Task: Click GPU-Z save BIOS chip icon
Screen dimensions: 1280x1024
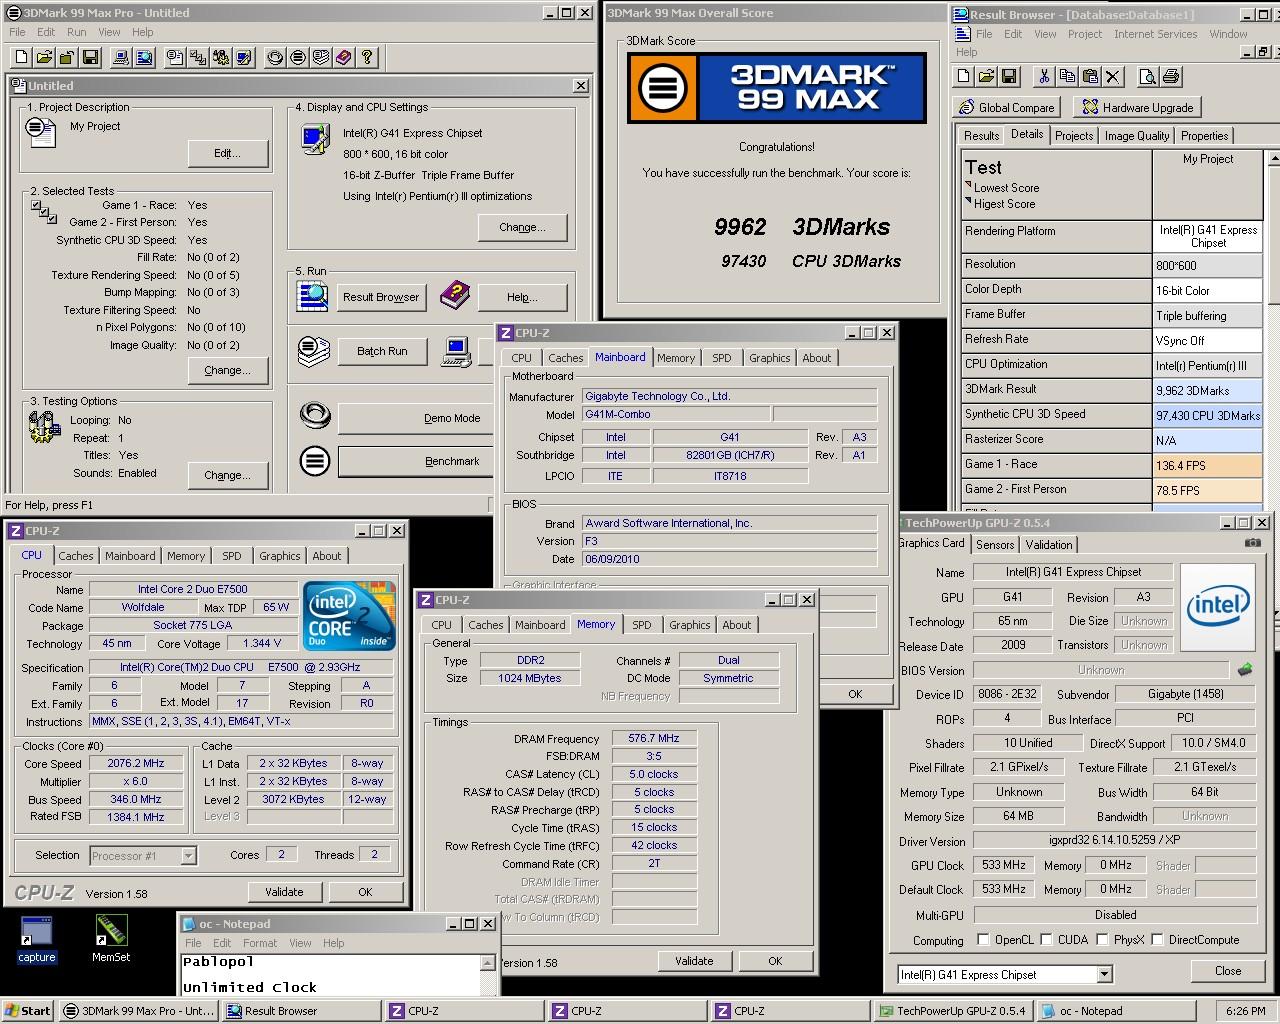Action: [x=1245, y=669]
